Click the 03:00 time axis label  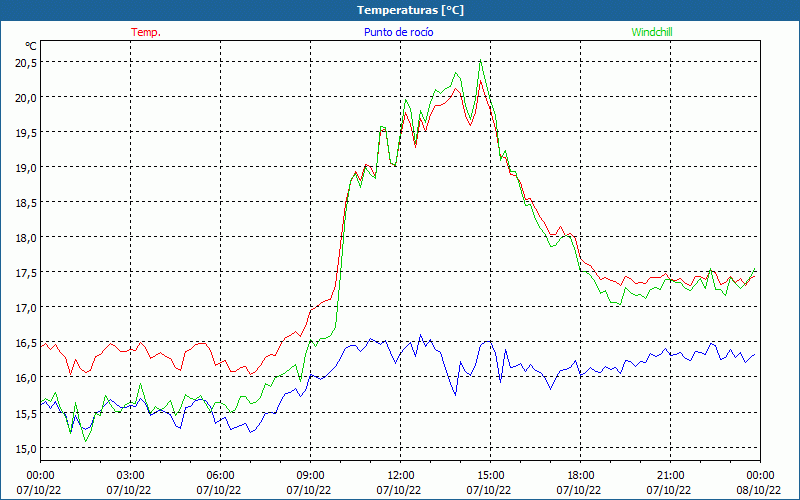130,476
